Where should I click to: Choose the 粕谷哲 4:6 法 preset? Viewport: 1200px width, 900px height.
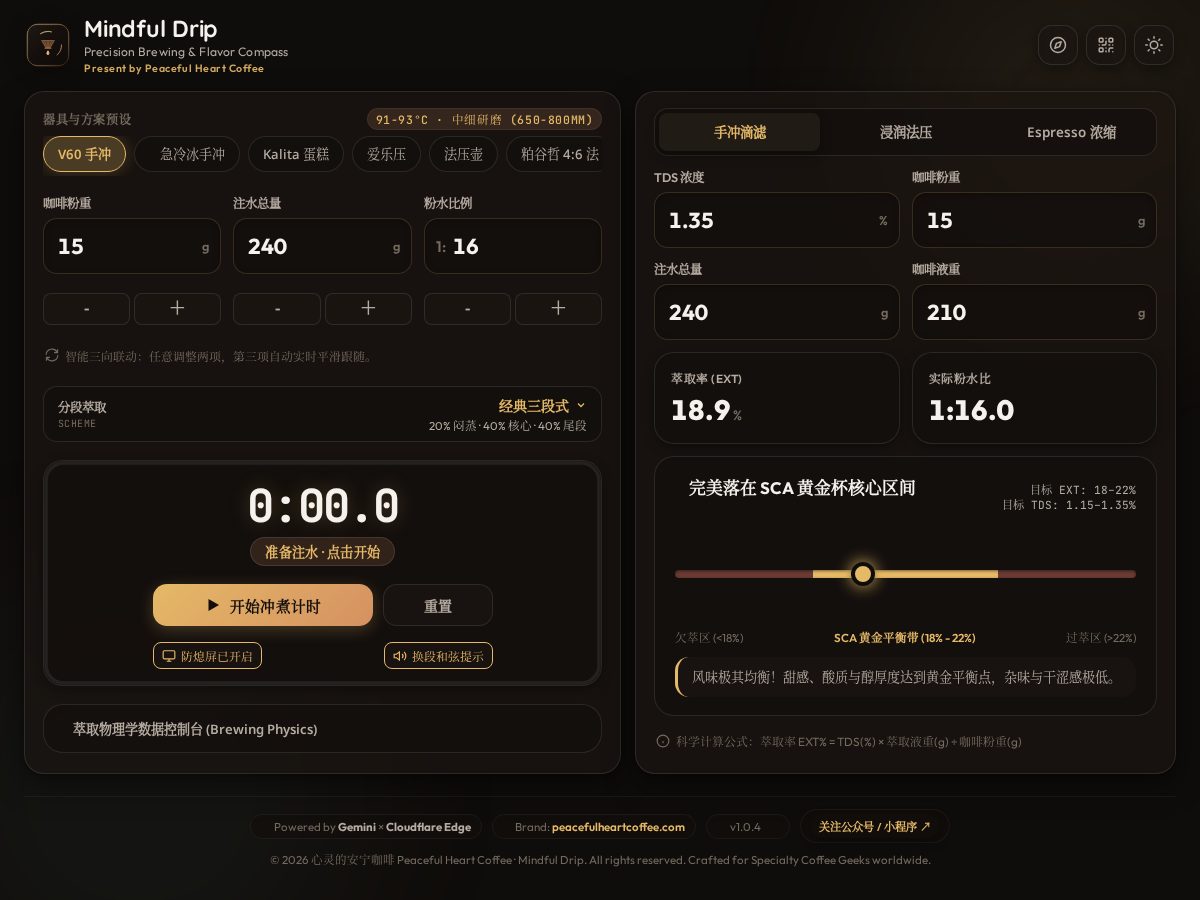click(x=554, y=154)
